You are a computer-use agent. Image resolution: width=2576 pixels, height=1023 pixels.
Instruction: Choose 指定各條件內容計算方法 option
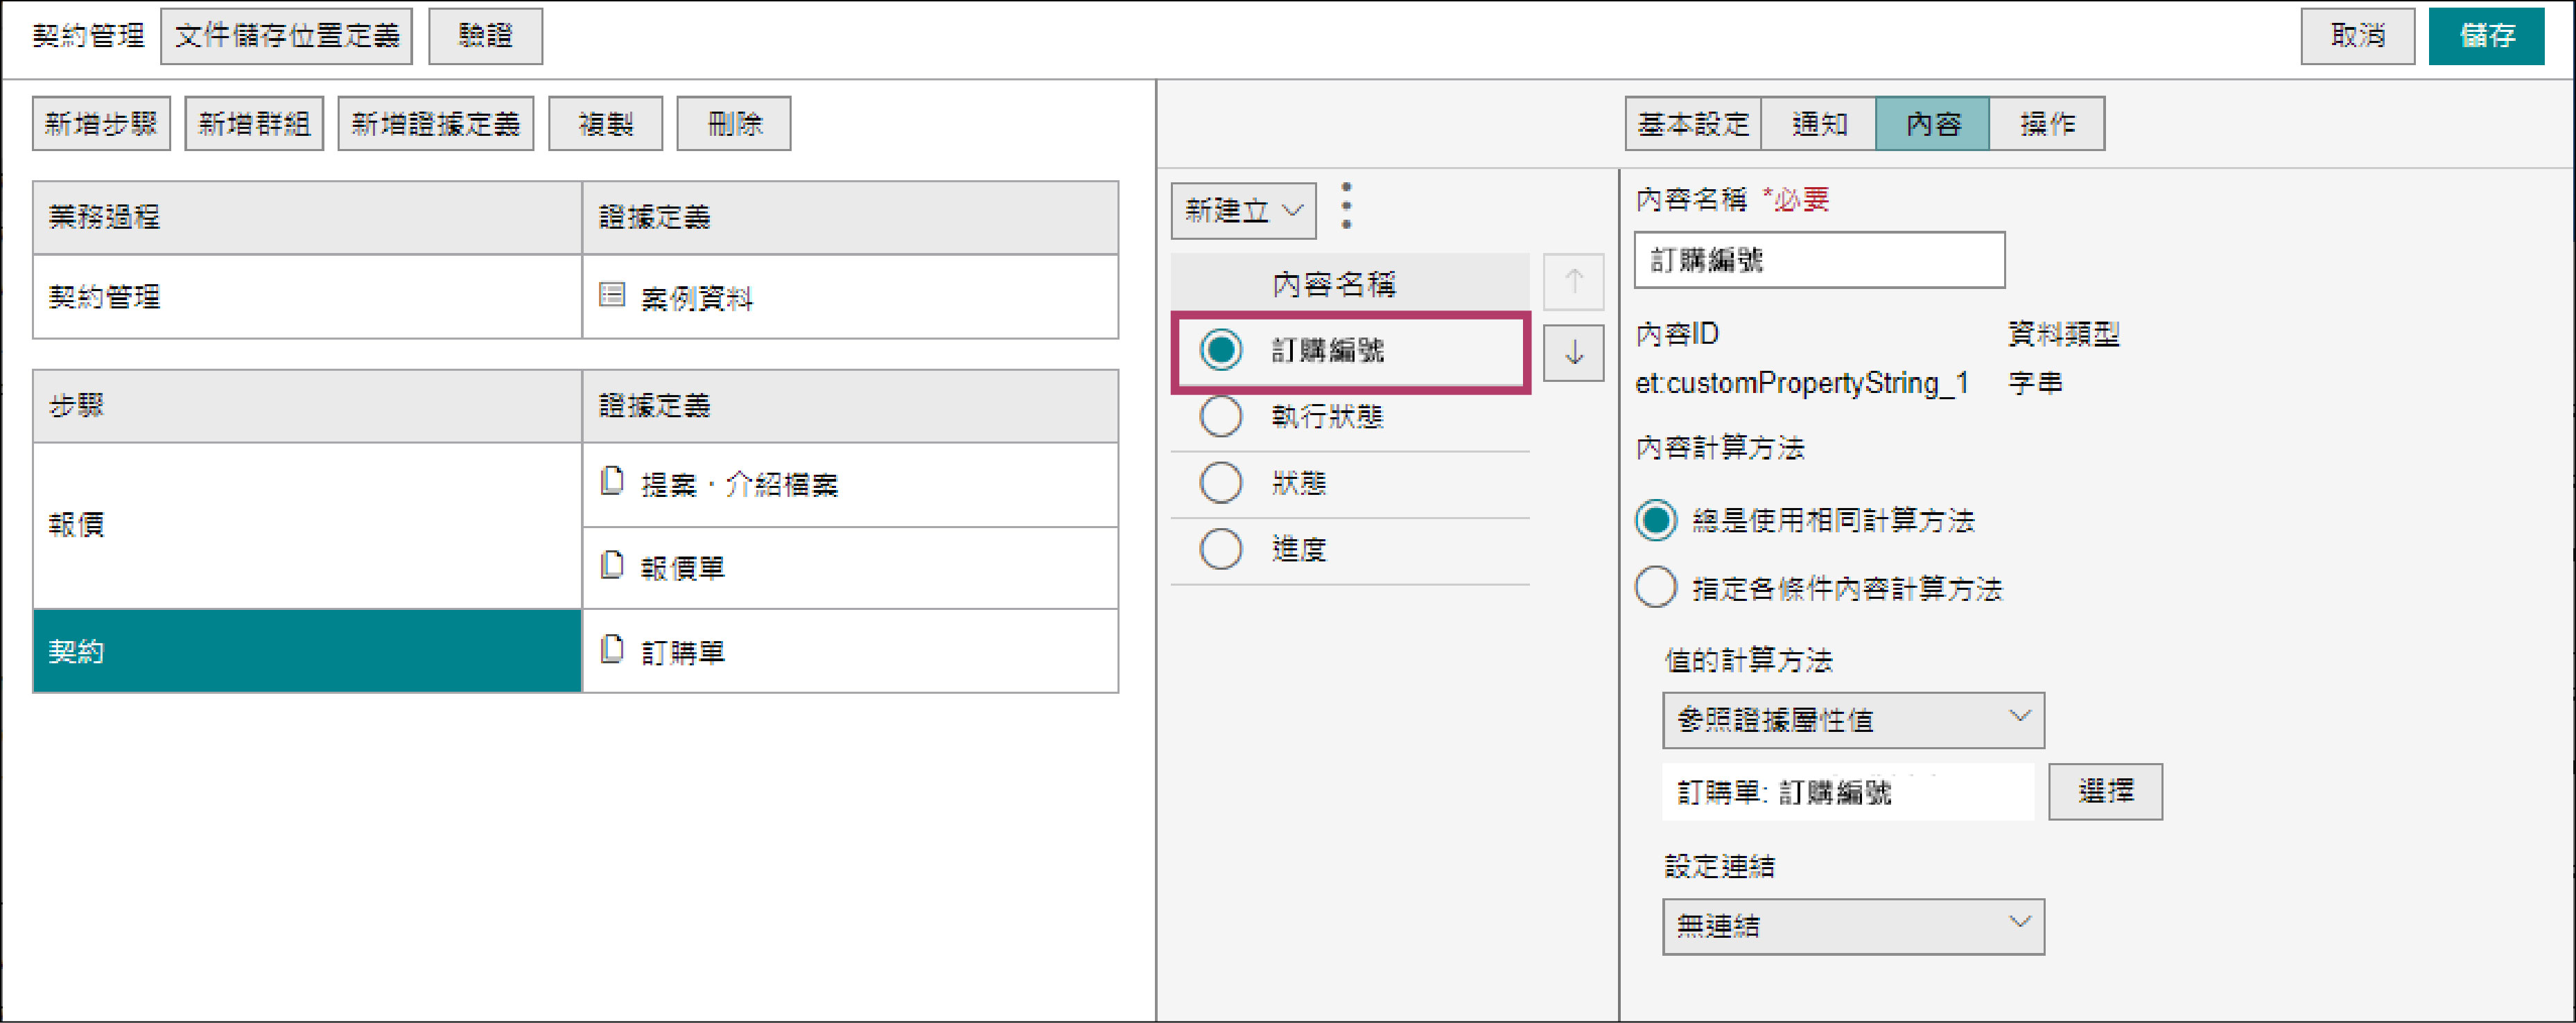coord(1655,588)
